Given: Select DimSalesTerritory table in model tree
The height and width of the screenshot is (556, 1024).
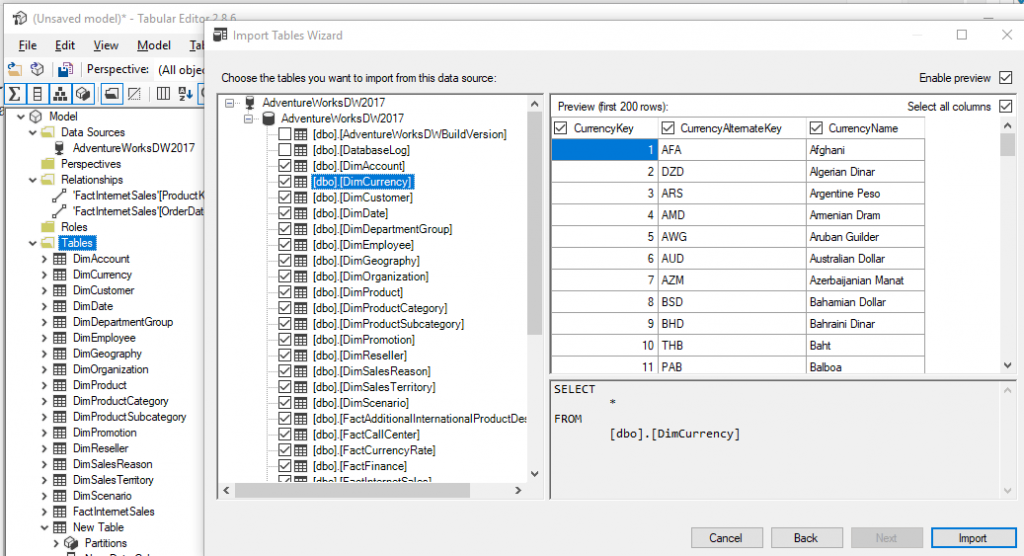Looking at the screenshot, I should [113, 480].
